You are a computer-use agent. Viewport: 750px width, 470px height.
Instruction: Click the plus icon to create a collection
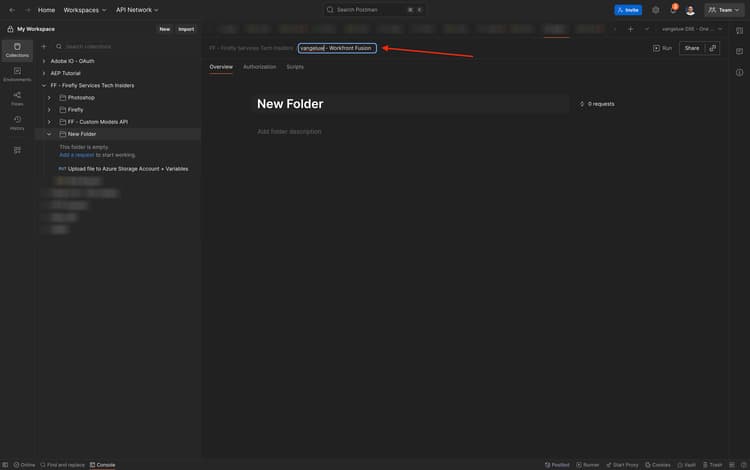click(44, 46)
